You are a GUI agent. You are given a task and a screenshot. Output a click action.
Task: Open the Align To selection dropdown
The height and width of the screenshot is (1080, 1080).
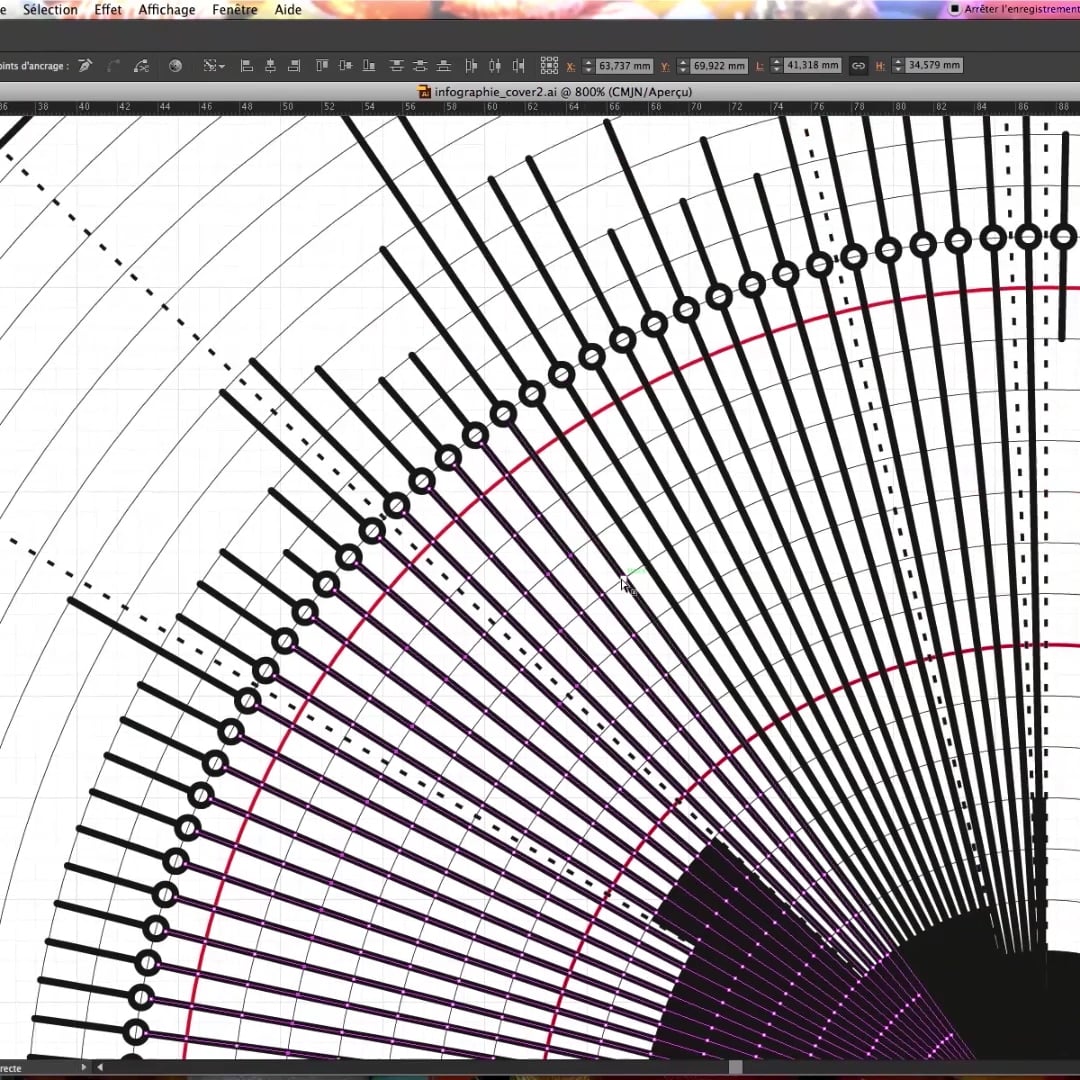(x=214, y=66)
